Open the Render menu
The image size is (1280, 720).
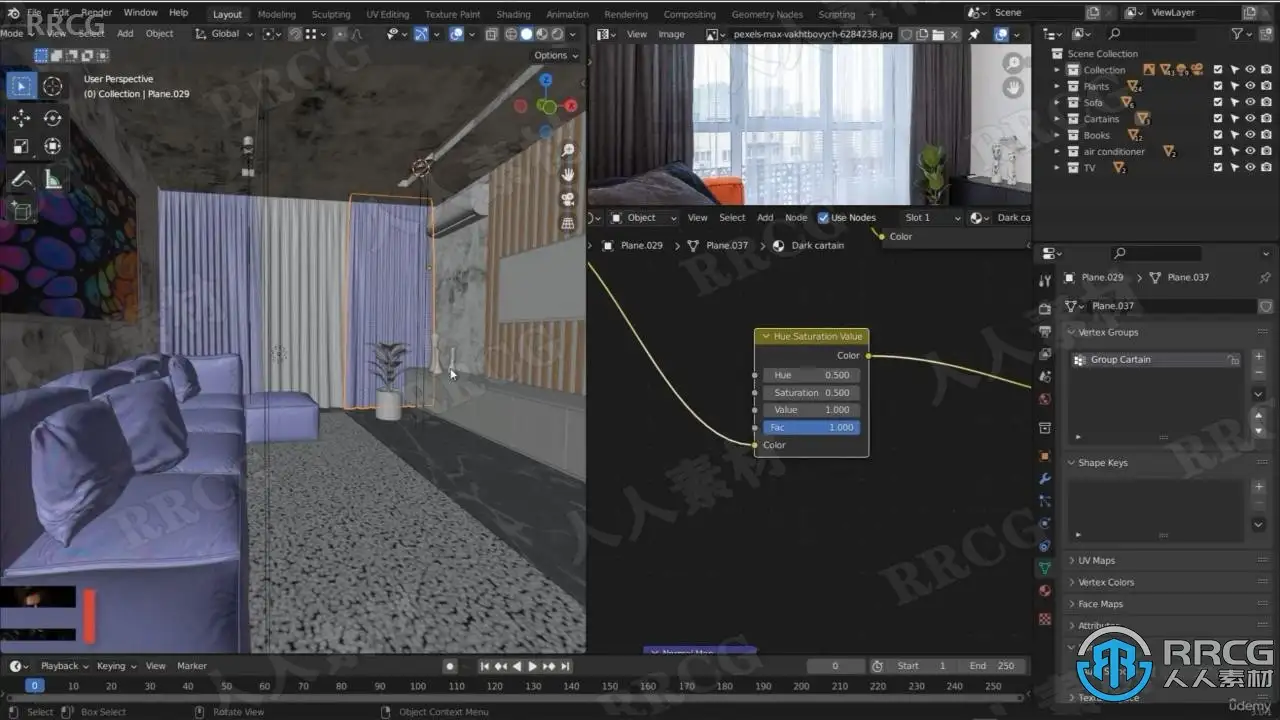point(96,13)
